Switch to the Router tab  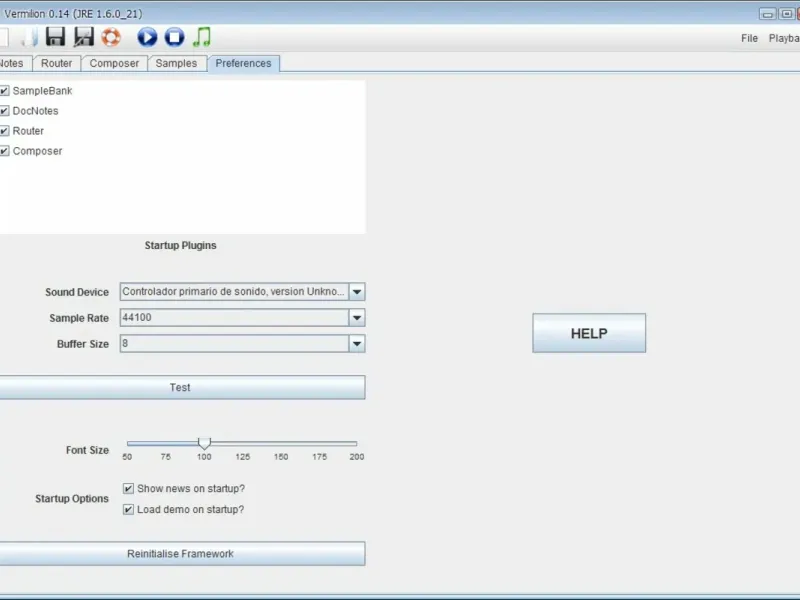(x=57, y=63)
